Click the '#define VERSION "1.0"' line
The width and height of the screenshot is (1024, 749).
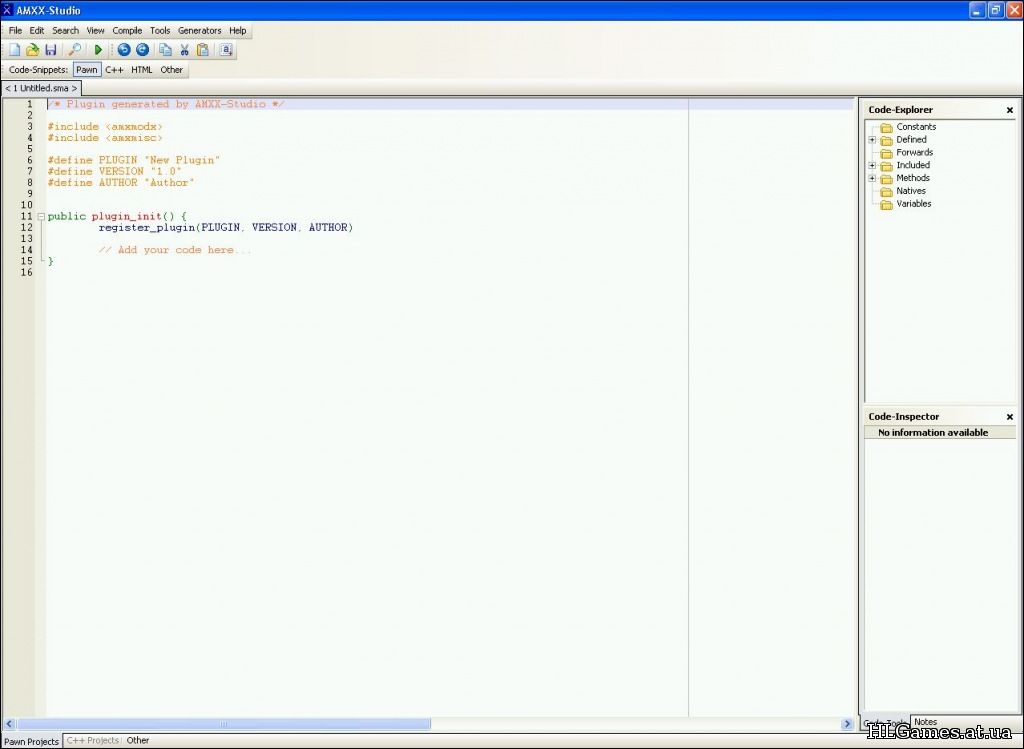[x=114, y=171]
